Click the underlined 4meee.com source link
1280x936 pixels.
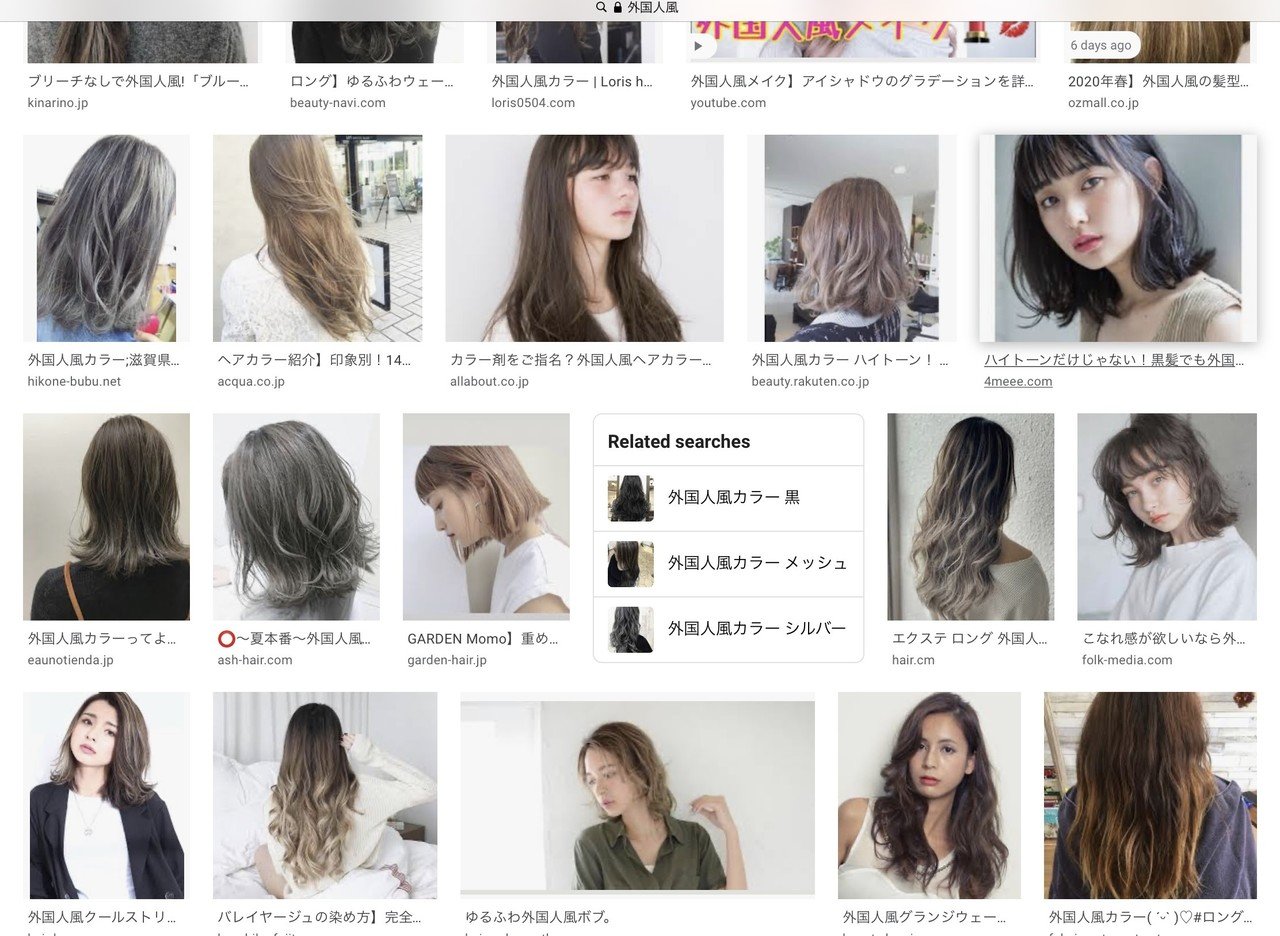pos(1018,381)
